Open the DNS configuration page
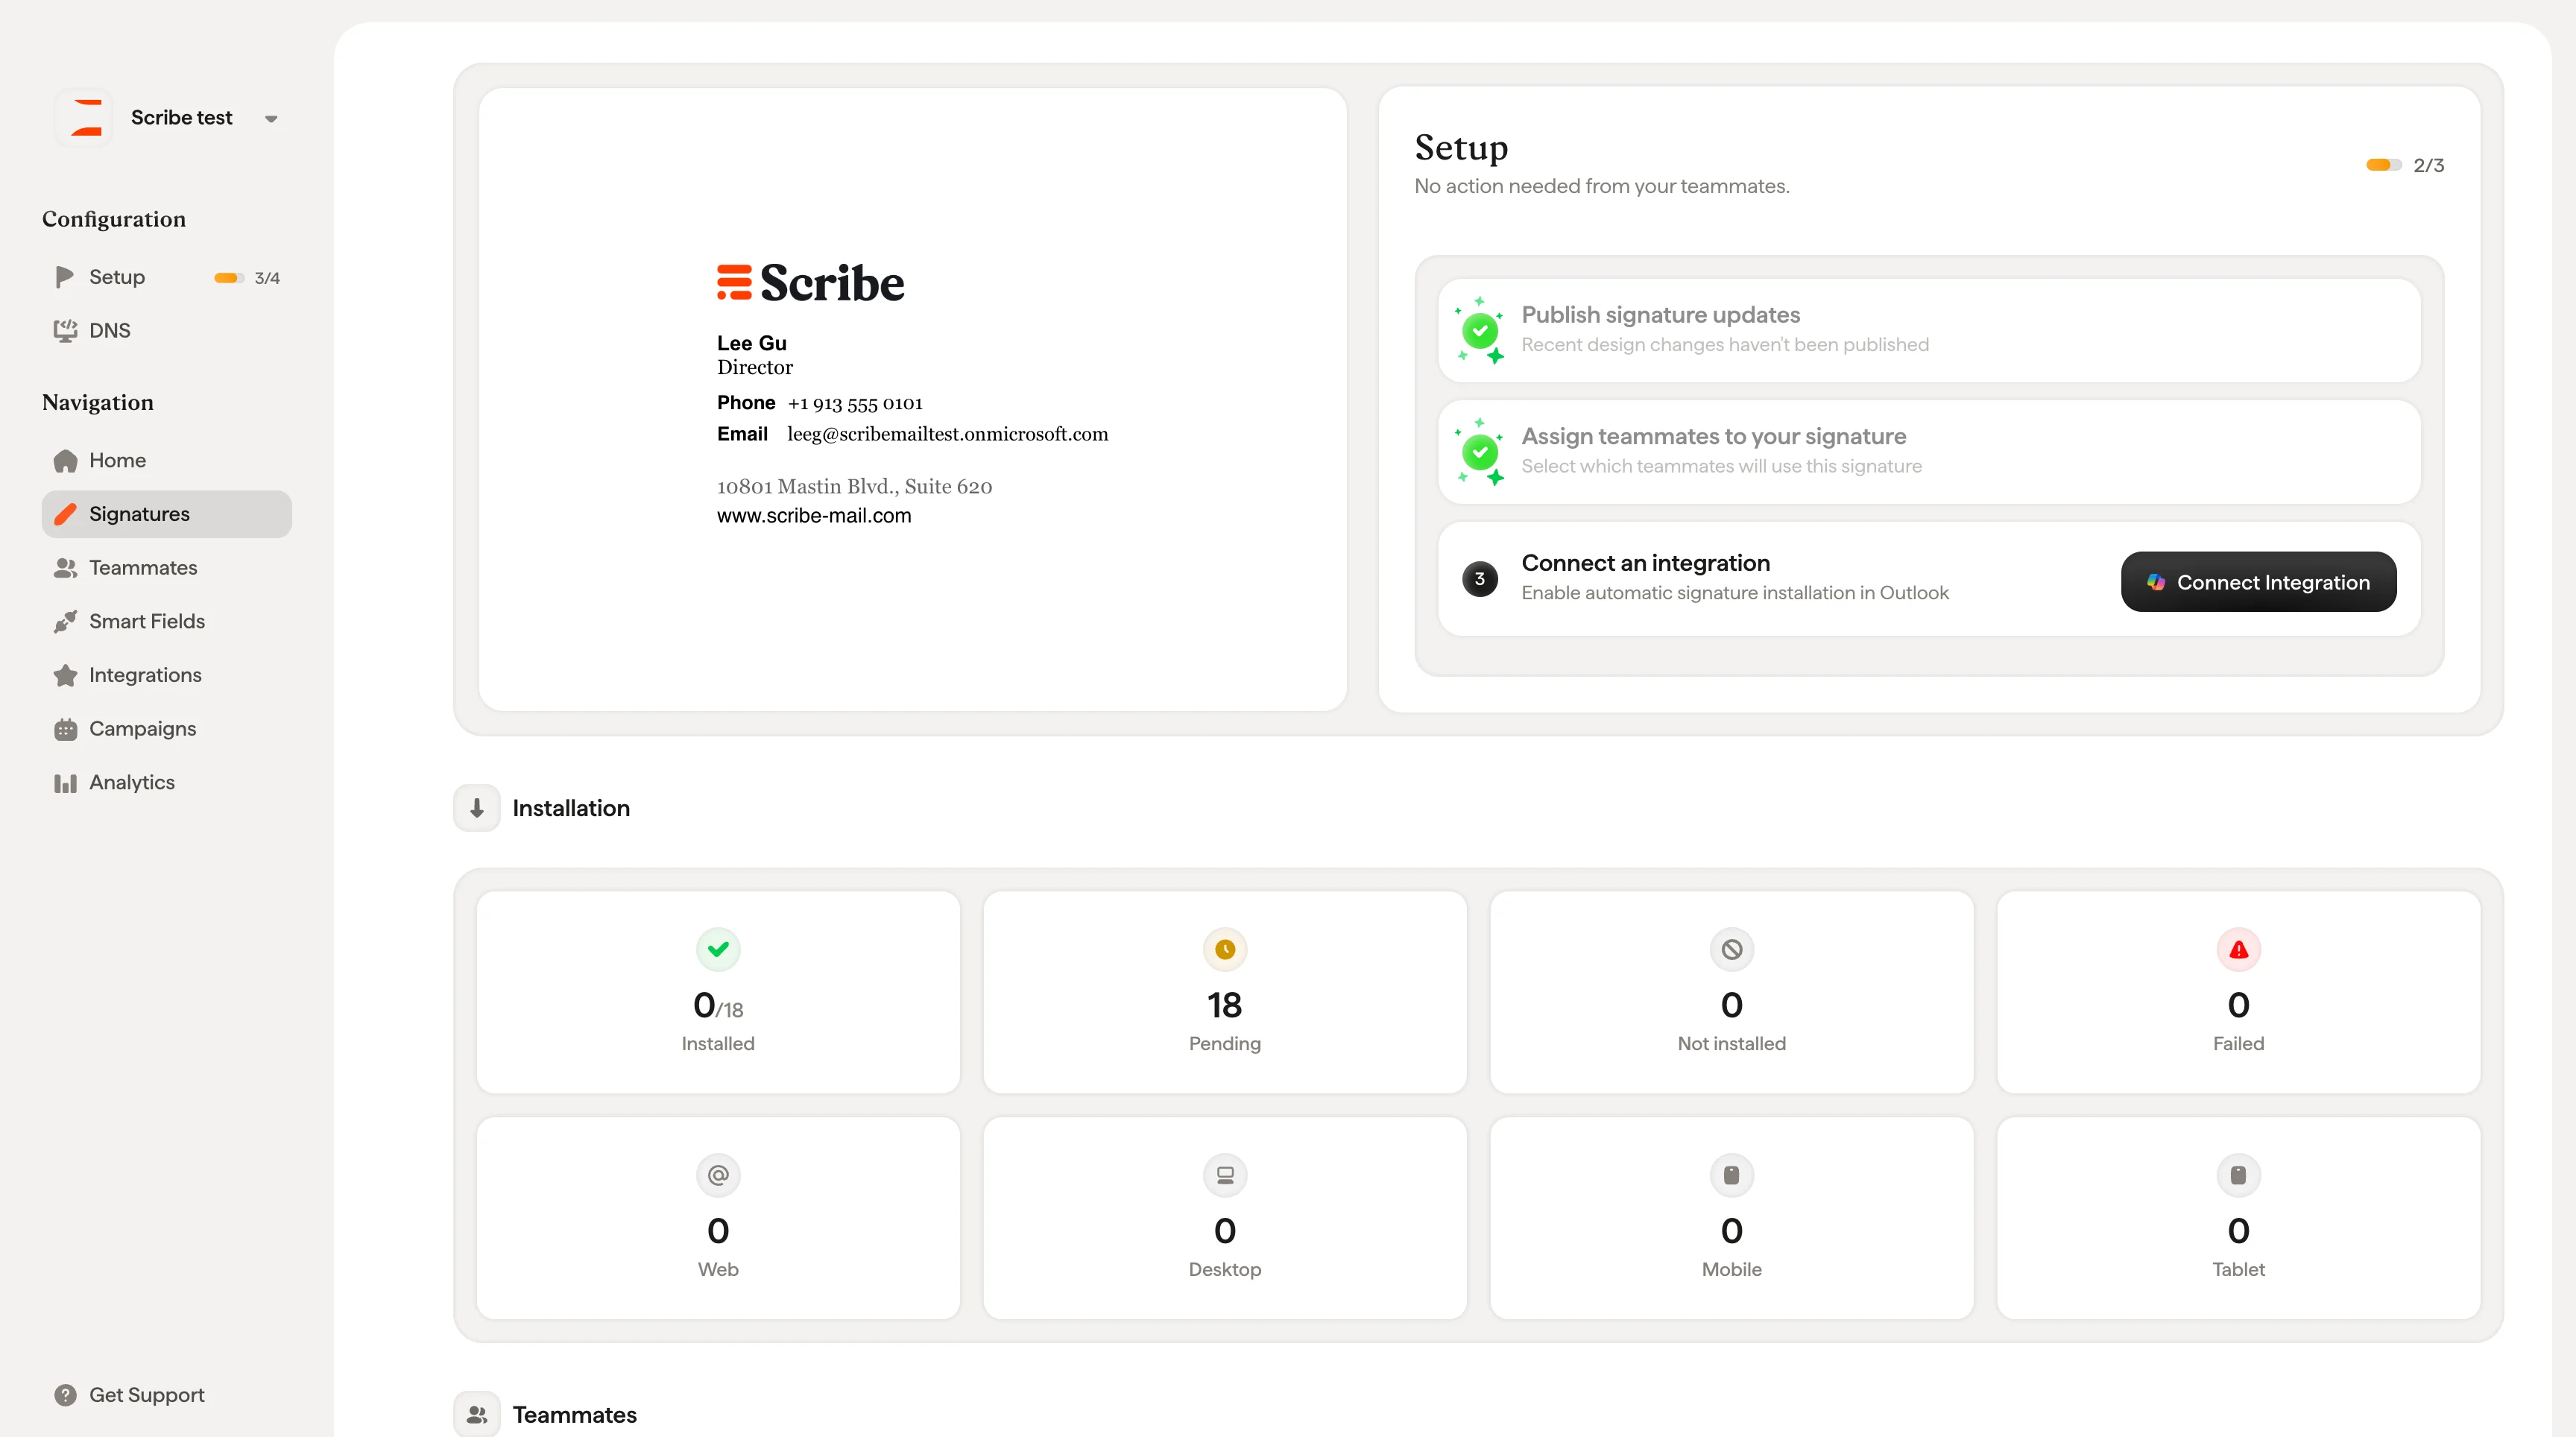Screen dimensions: 2576x1437 tap(166, 331)
